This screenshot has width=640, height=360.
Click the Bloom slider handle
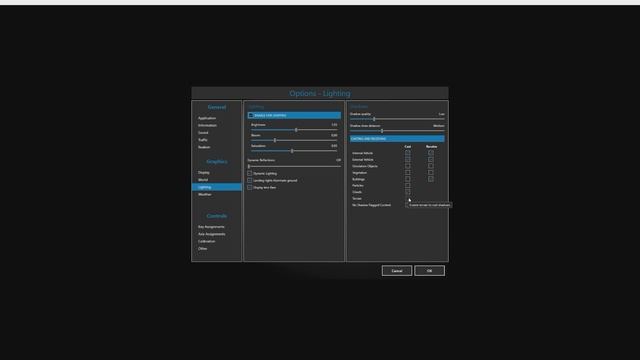coord(275,140)
